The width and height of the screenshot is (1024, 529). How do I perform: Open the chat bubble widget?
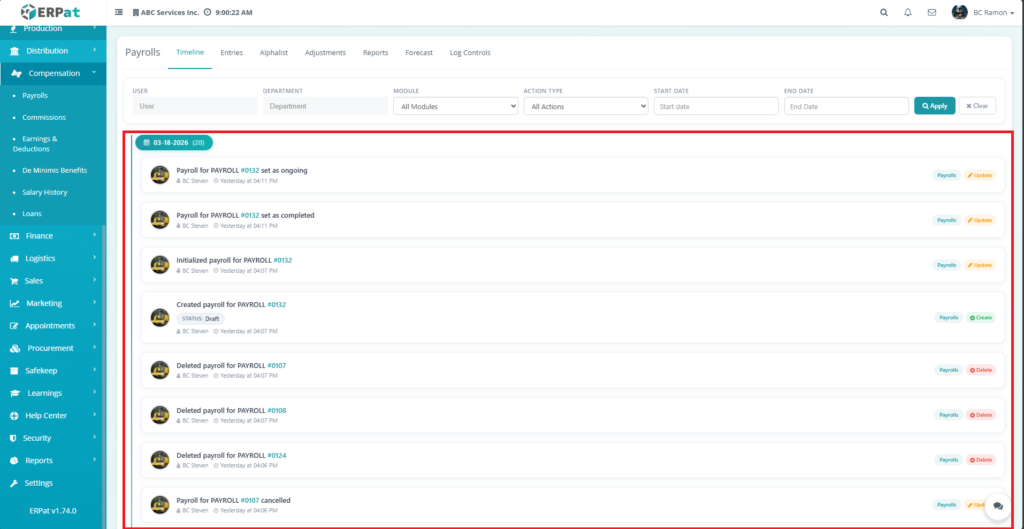998,506
